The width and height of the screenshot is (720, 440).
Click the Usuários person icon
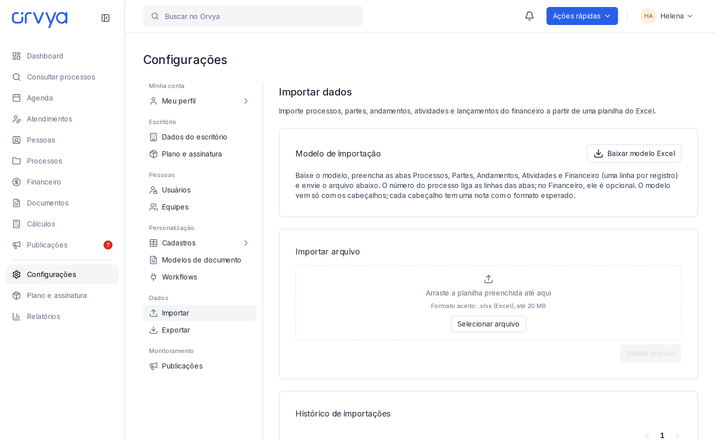153,190
